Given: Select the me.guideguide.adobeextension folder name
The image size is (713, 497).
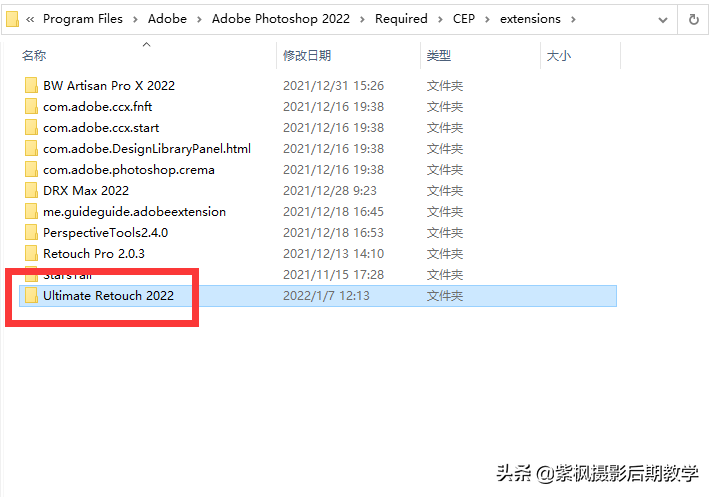Looking at the screenshot, I should click(x=134, y=211).
